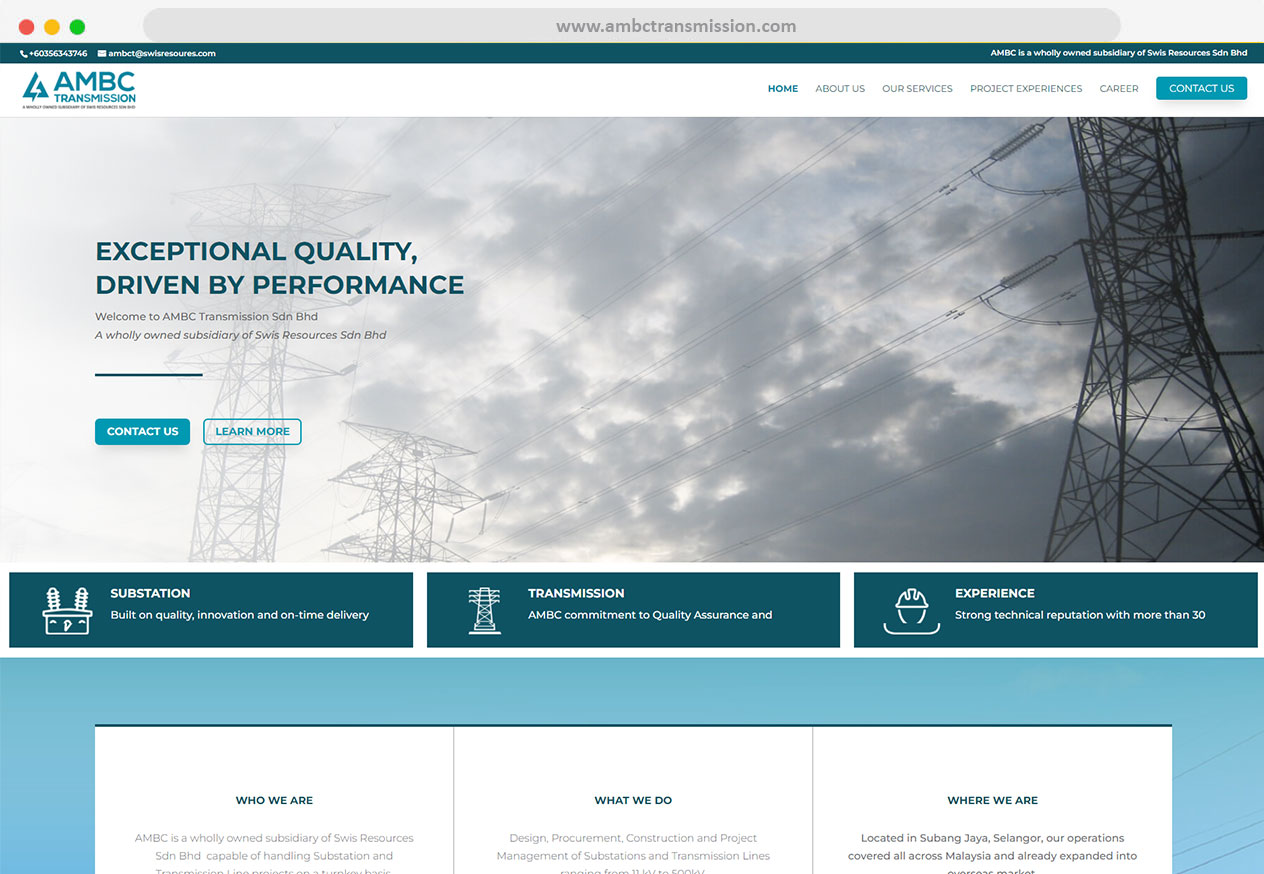Viewport: 1264px width, 874px height.
Task: Click 'Design, Procurement, Construction' paragraph
Action: click(633, 855)
